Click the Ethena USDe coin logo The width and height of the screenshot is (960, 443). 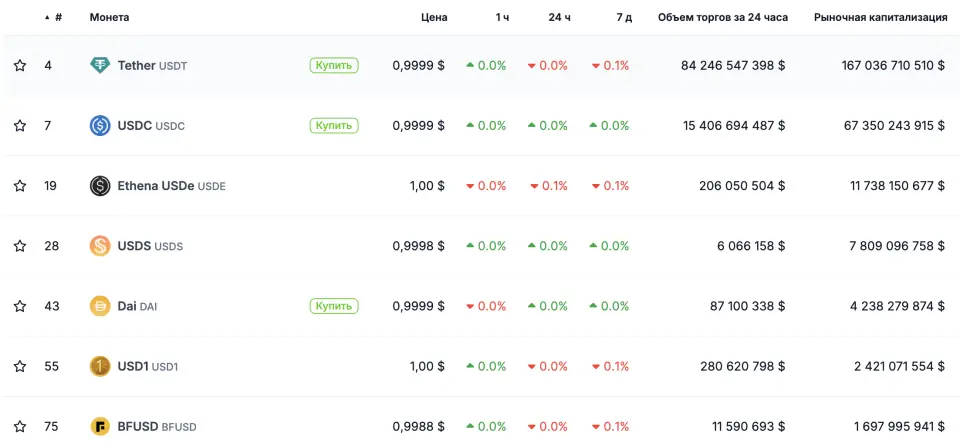click(100, 186)
